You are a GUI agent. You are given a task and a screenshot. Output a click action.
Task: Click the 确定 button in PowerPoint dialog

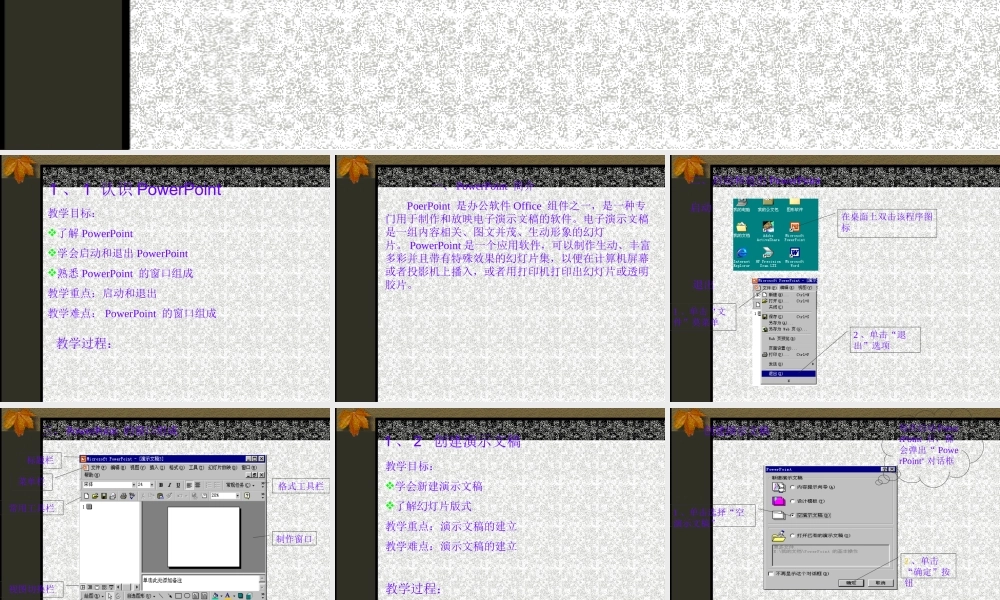pyautogui.click(x=851, y=583)
